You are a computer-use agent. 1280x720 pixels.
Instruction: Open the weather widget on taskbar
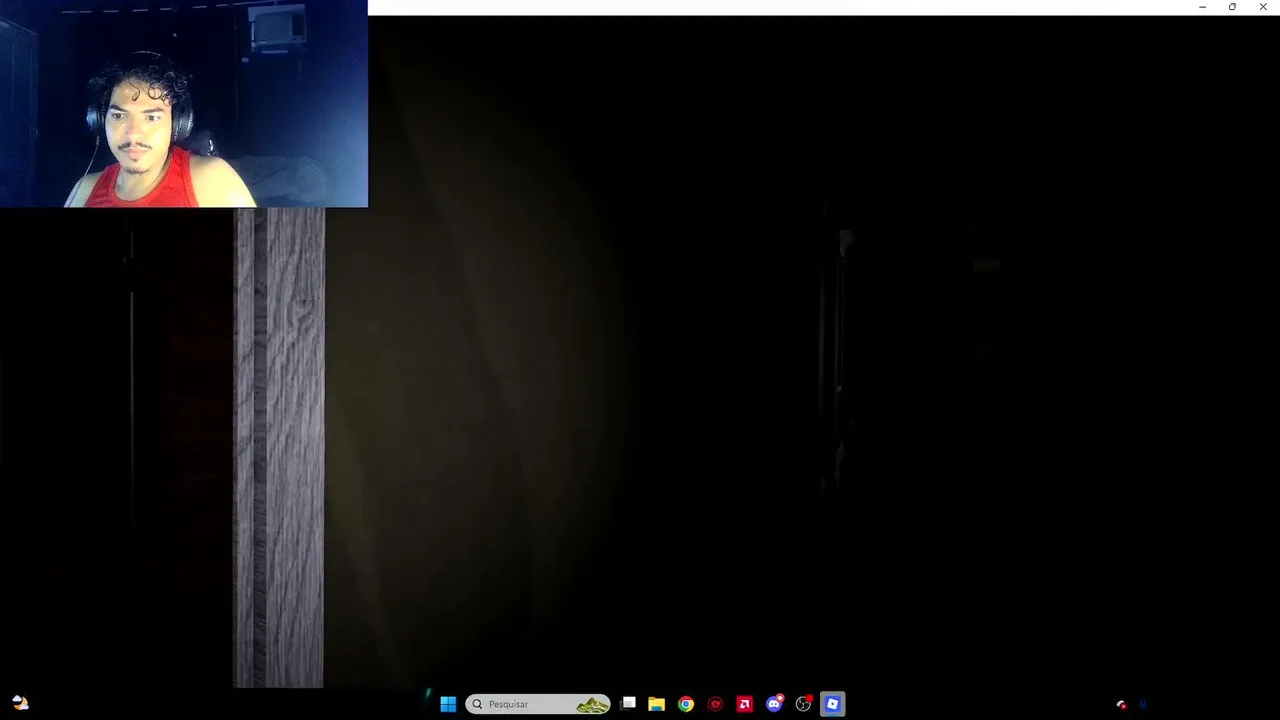coord(20,703)
